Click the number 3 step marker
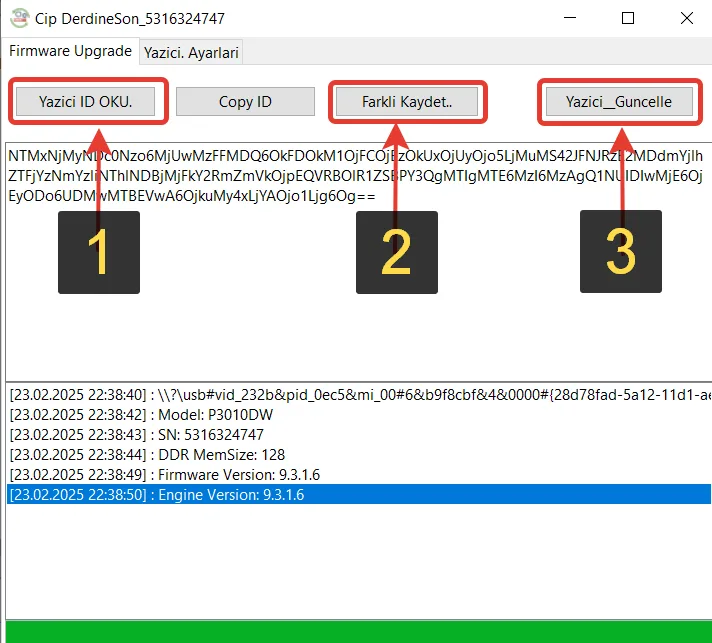Screen dimensions: 712x643 620,252
